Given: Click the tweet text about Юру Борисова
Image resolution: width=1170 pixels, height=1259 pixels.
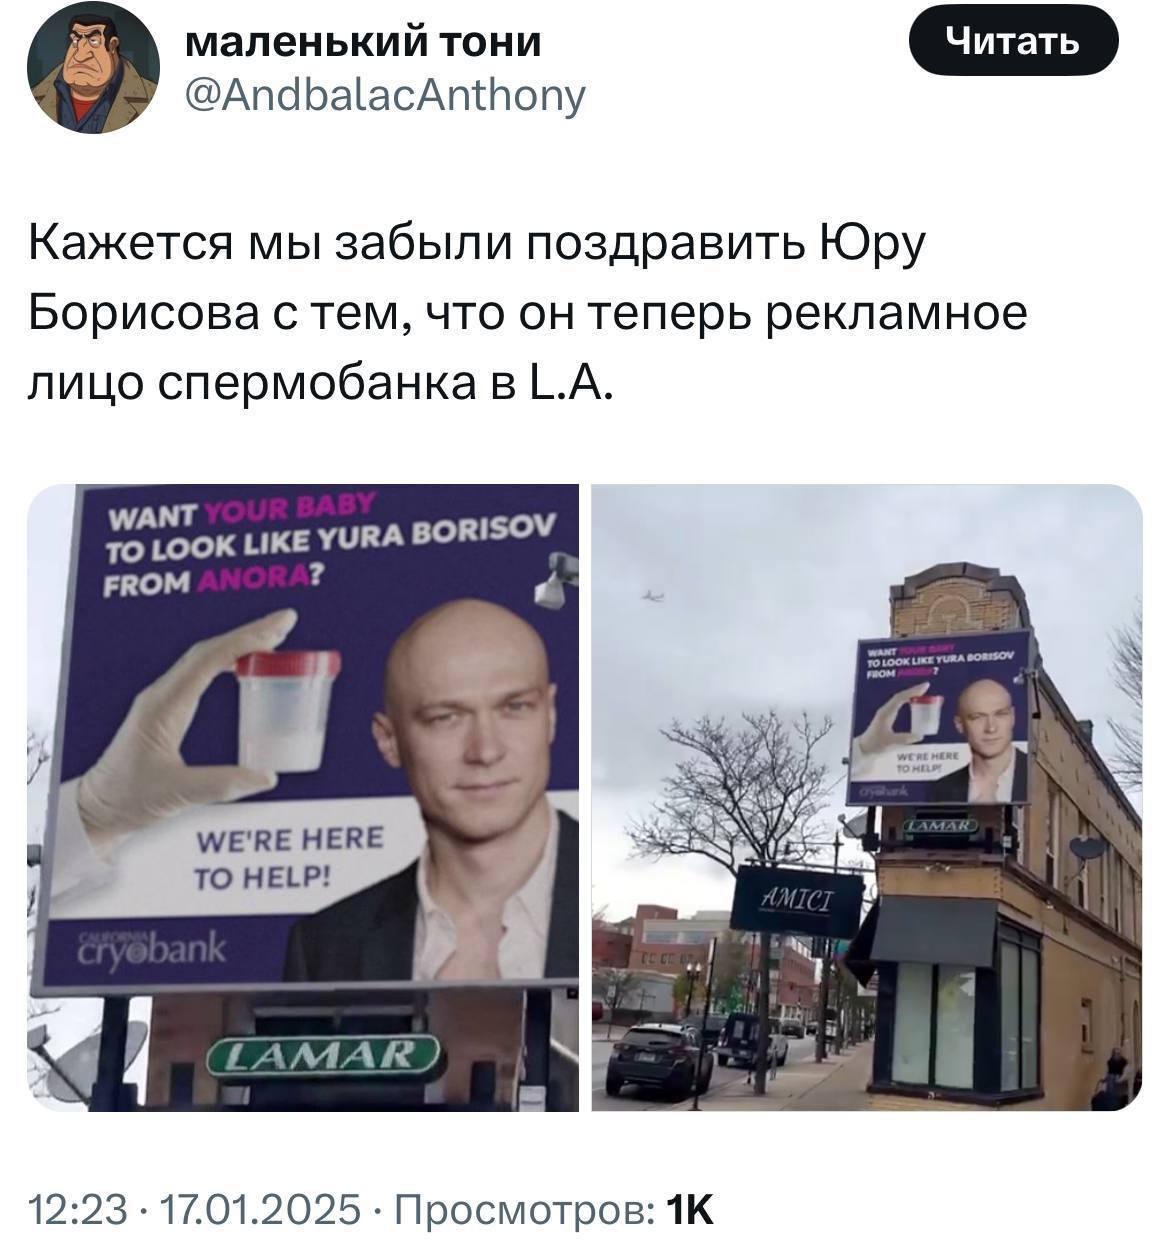Looking at the screenshot, I should (527, 313).
